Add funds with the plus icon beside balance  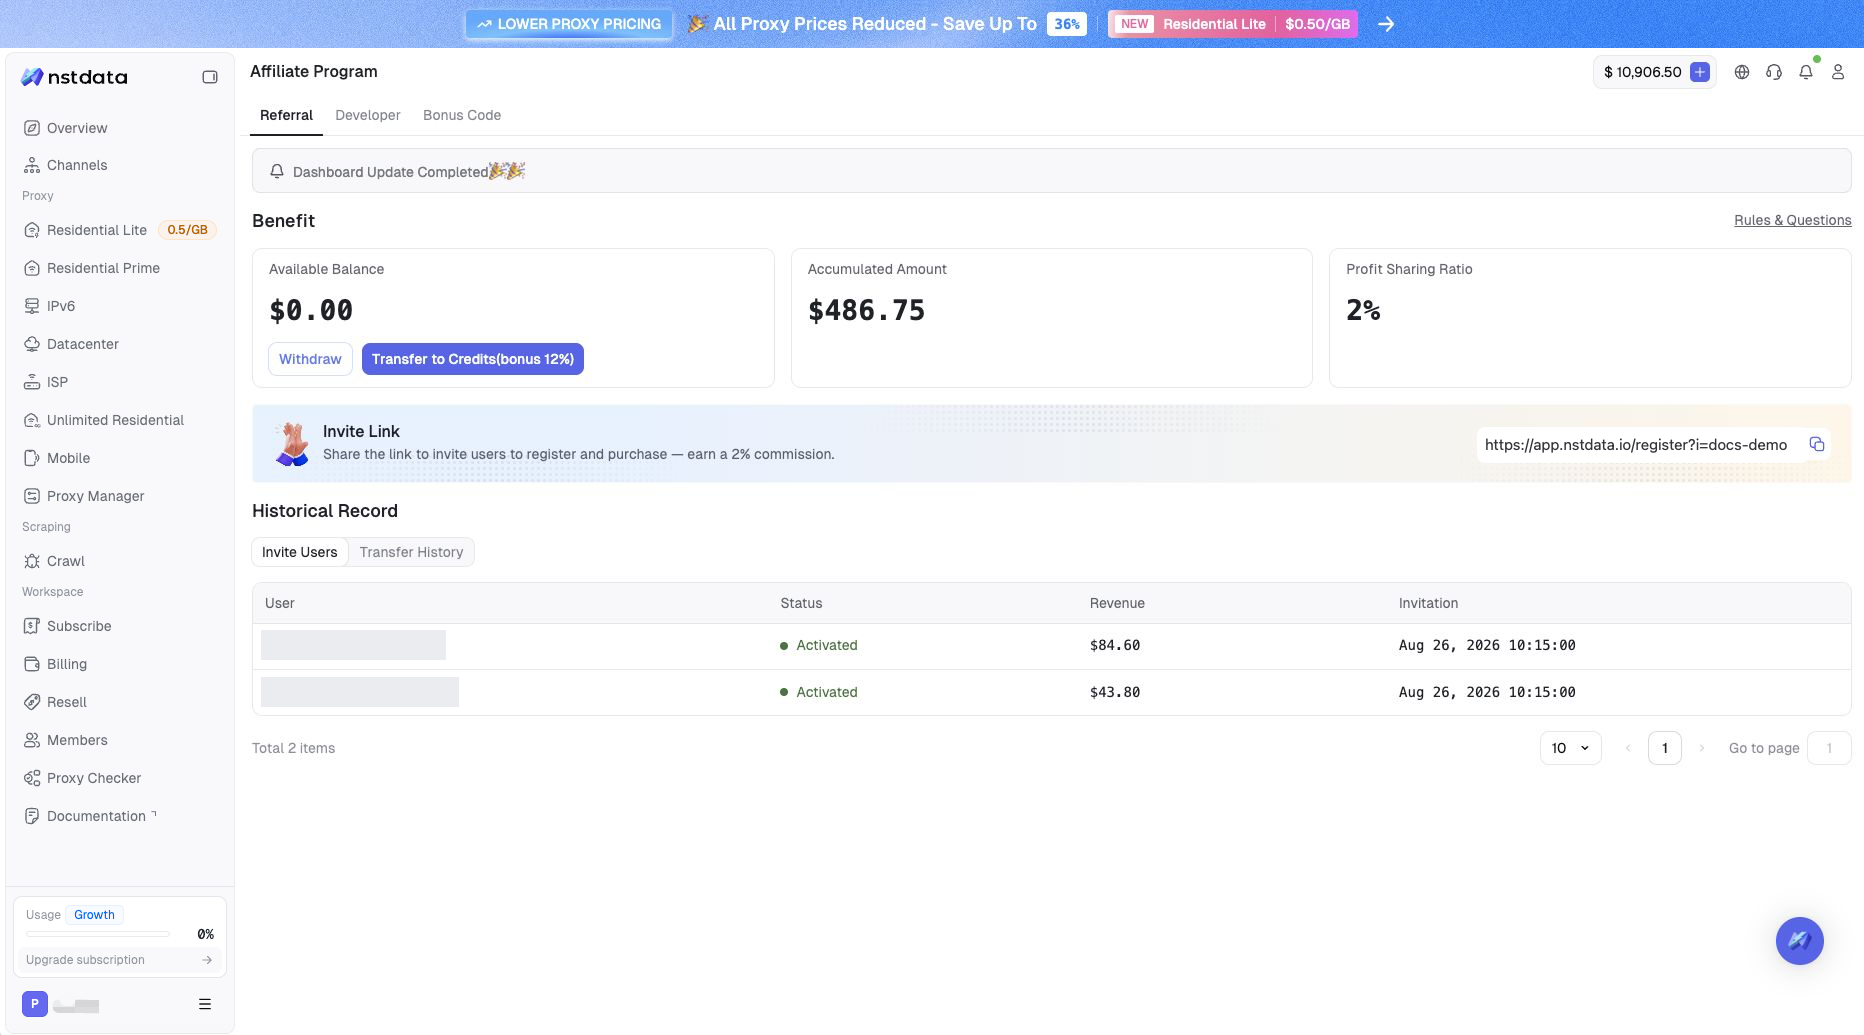click(1700, 72)
